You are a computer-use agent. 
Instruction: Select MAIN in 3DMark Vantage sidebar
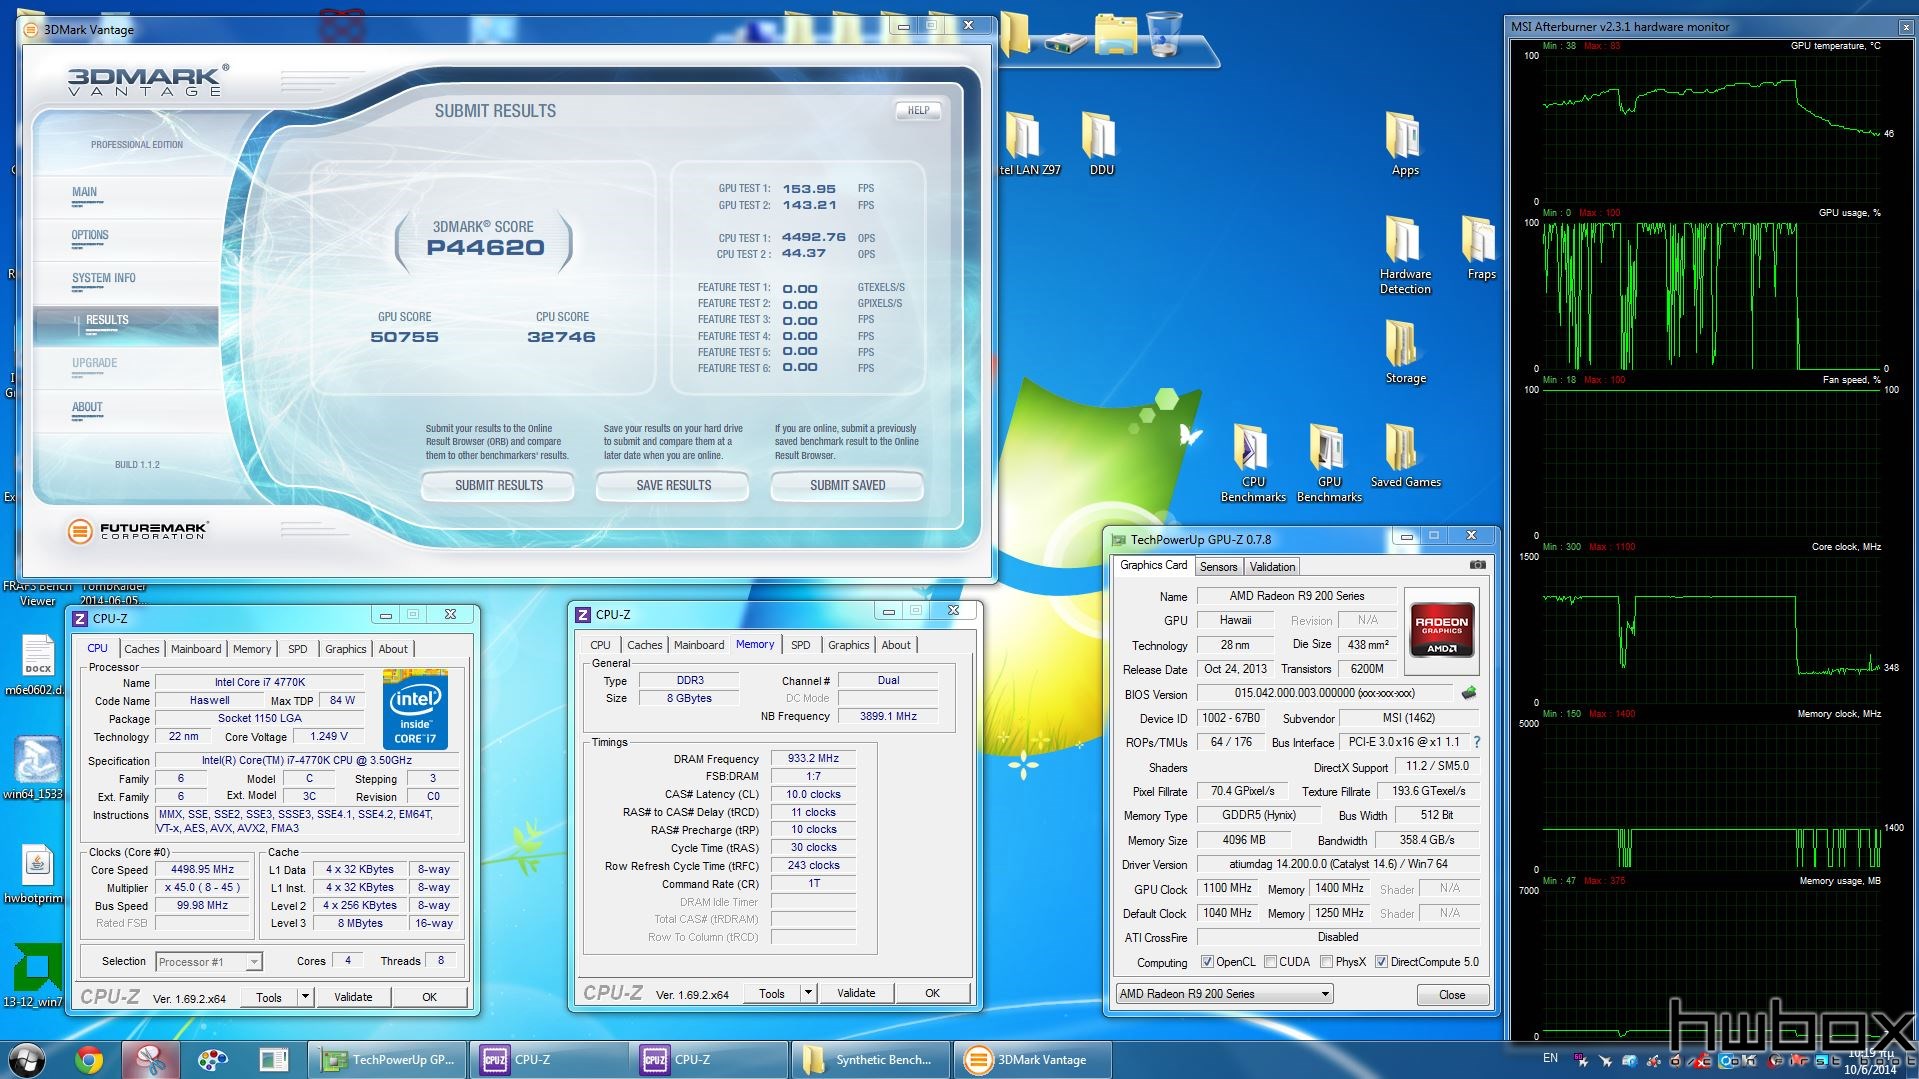click(x=85, y=193)
